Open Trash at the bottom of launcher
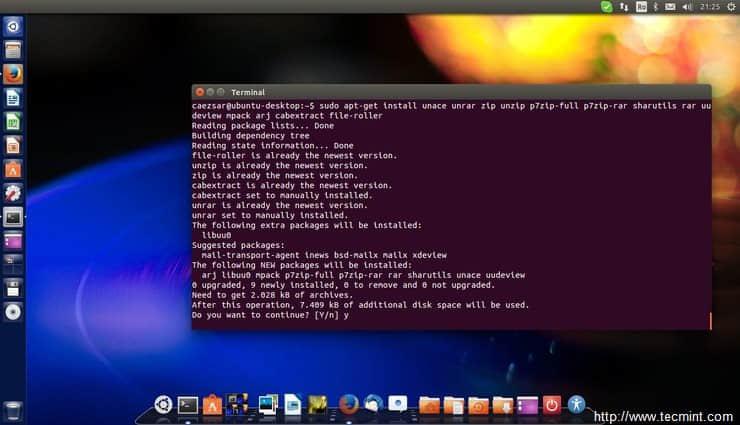The width and height of the screenshot is (740, 425). 13,409
